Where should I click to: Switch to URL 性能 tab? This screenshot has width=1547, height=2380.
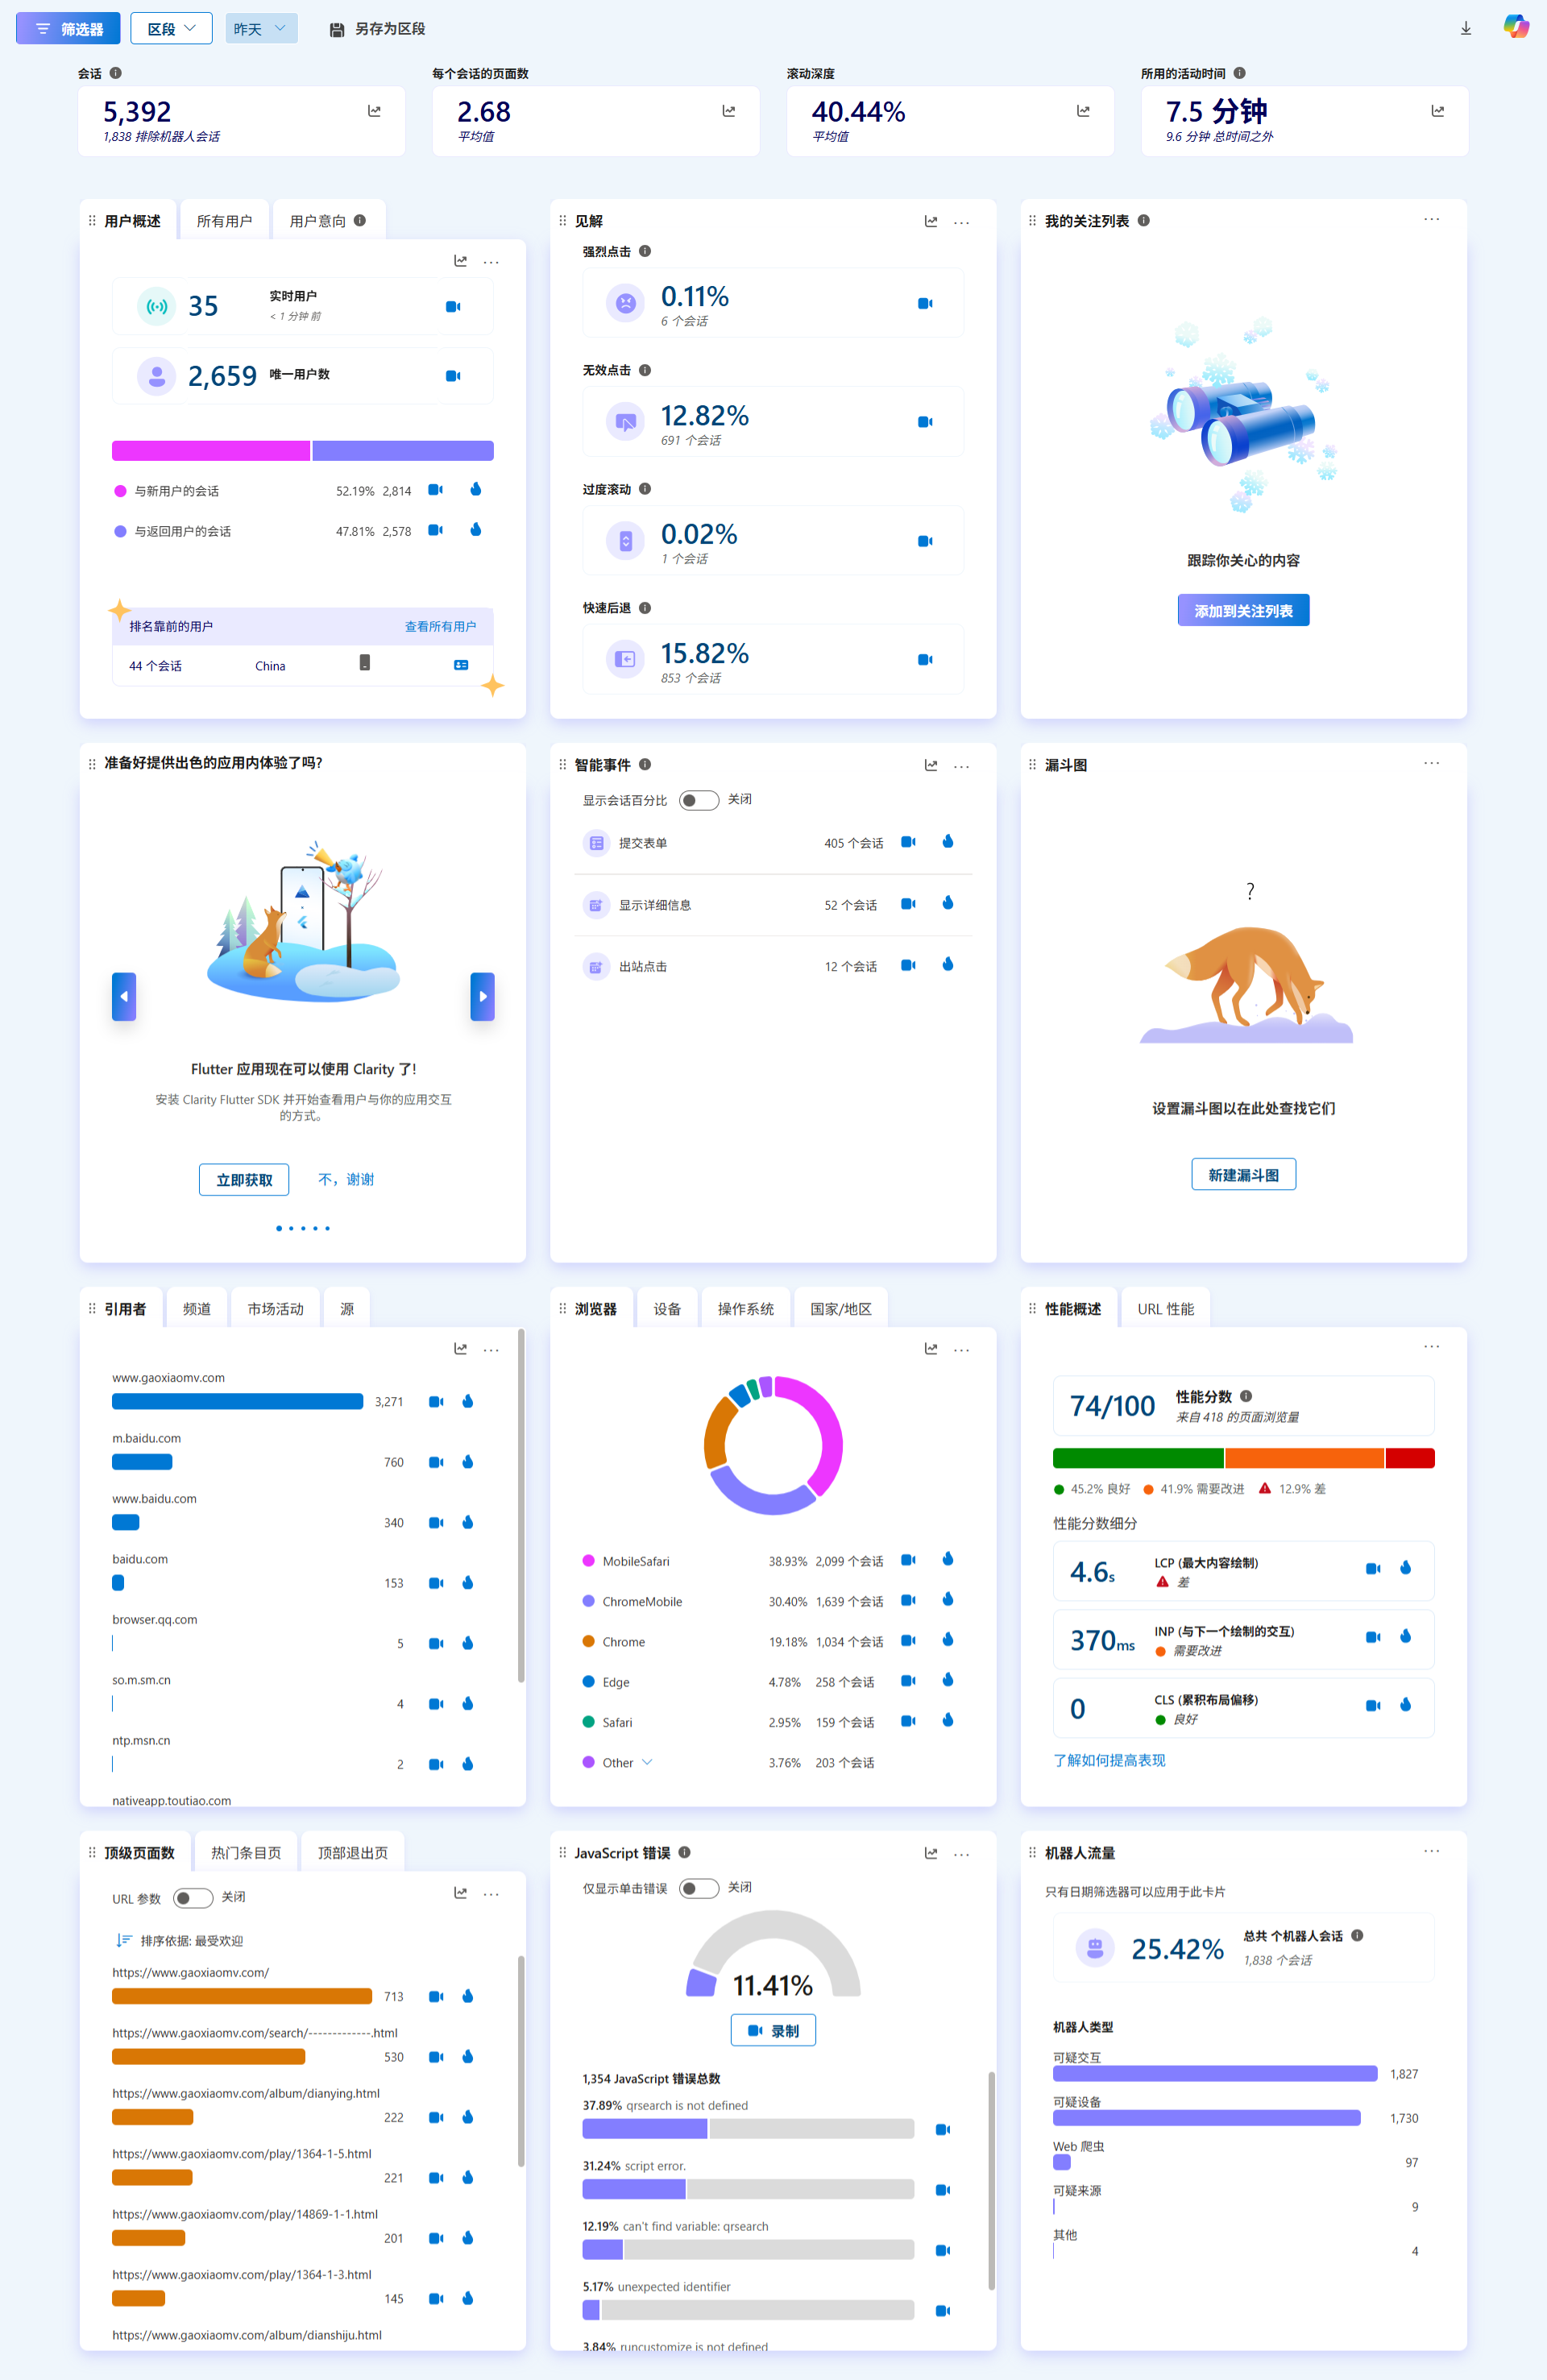pos(1165,1309)
